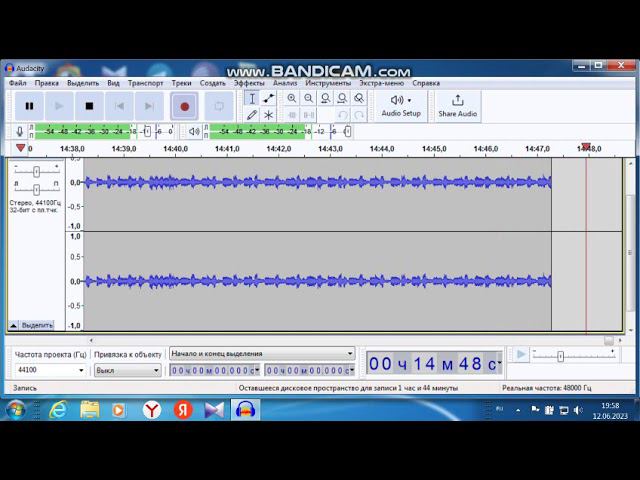The image size is (640, 480).
Task: Open the Файл menu
Action: click(18, 83)
